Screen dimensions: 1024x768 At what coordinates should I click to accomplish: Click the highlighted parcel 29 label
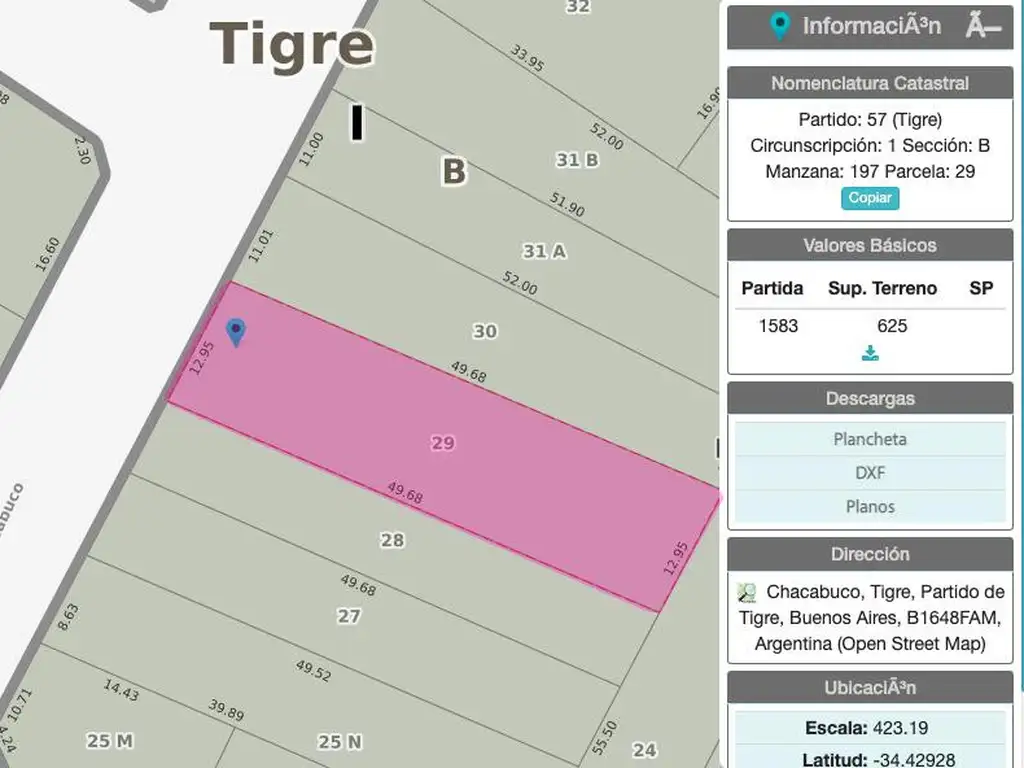pos(443,443)
